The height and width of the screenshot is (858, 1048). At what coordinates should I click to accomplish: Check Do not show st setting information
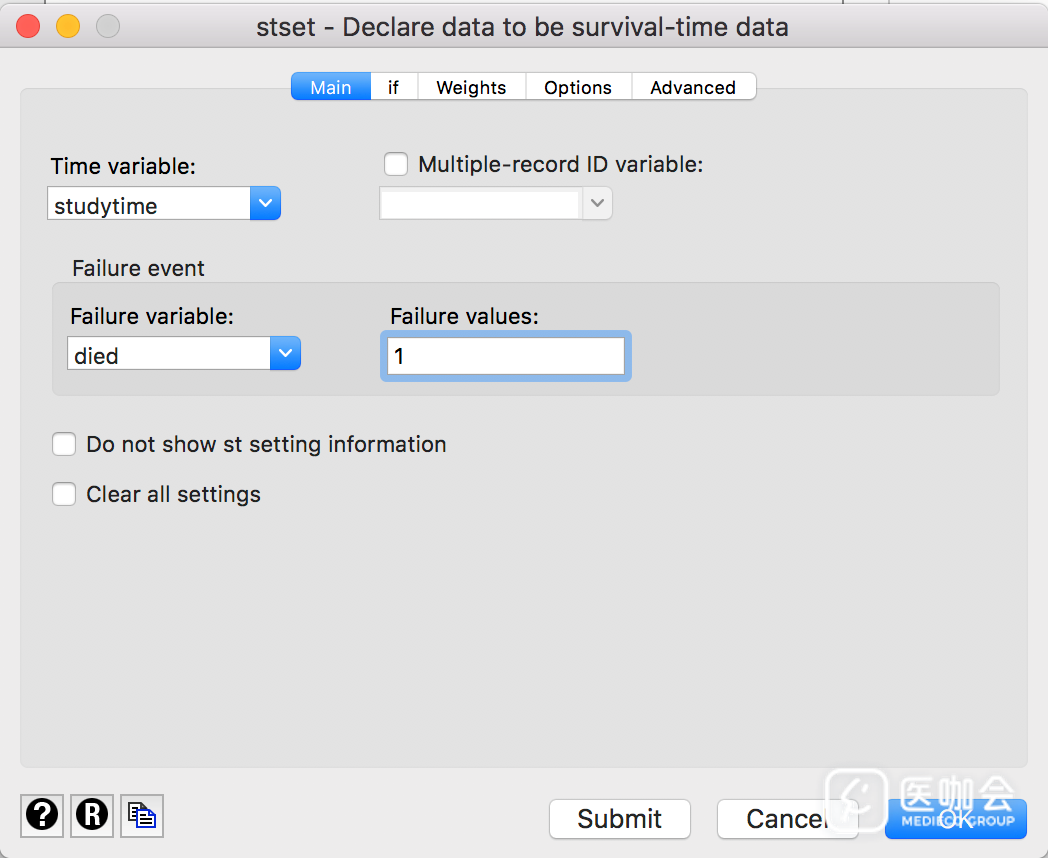click(x=64, y=444)
